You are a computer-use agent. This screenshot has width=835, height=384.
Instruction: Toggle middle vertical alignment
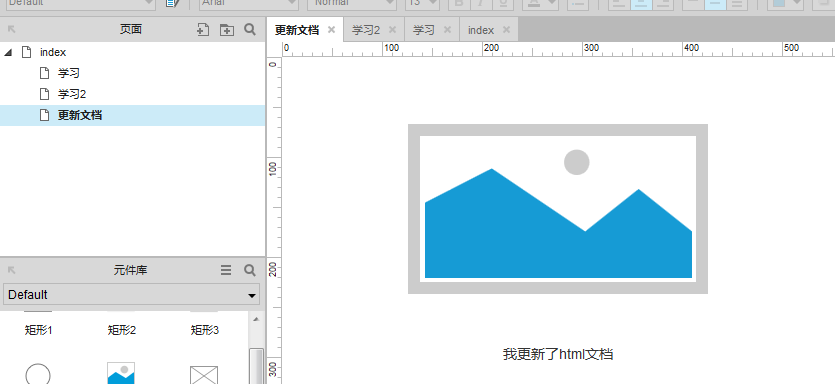click(x=715, y=4)
